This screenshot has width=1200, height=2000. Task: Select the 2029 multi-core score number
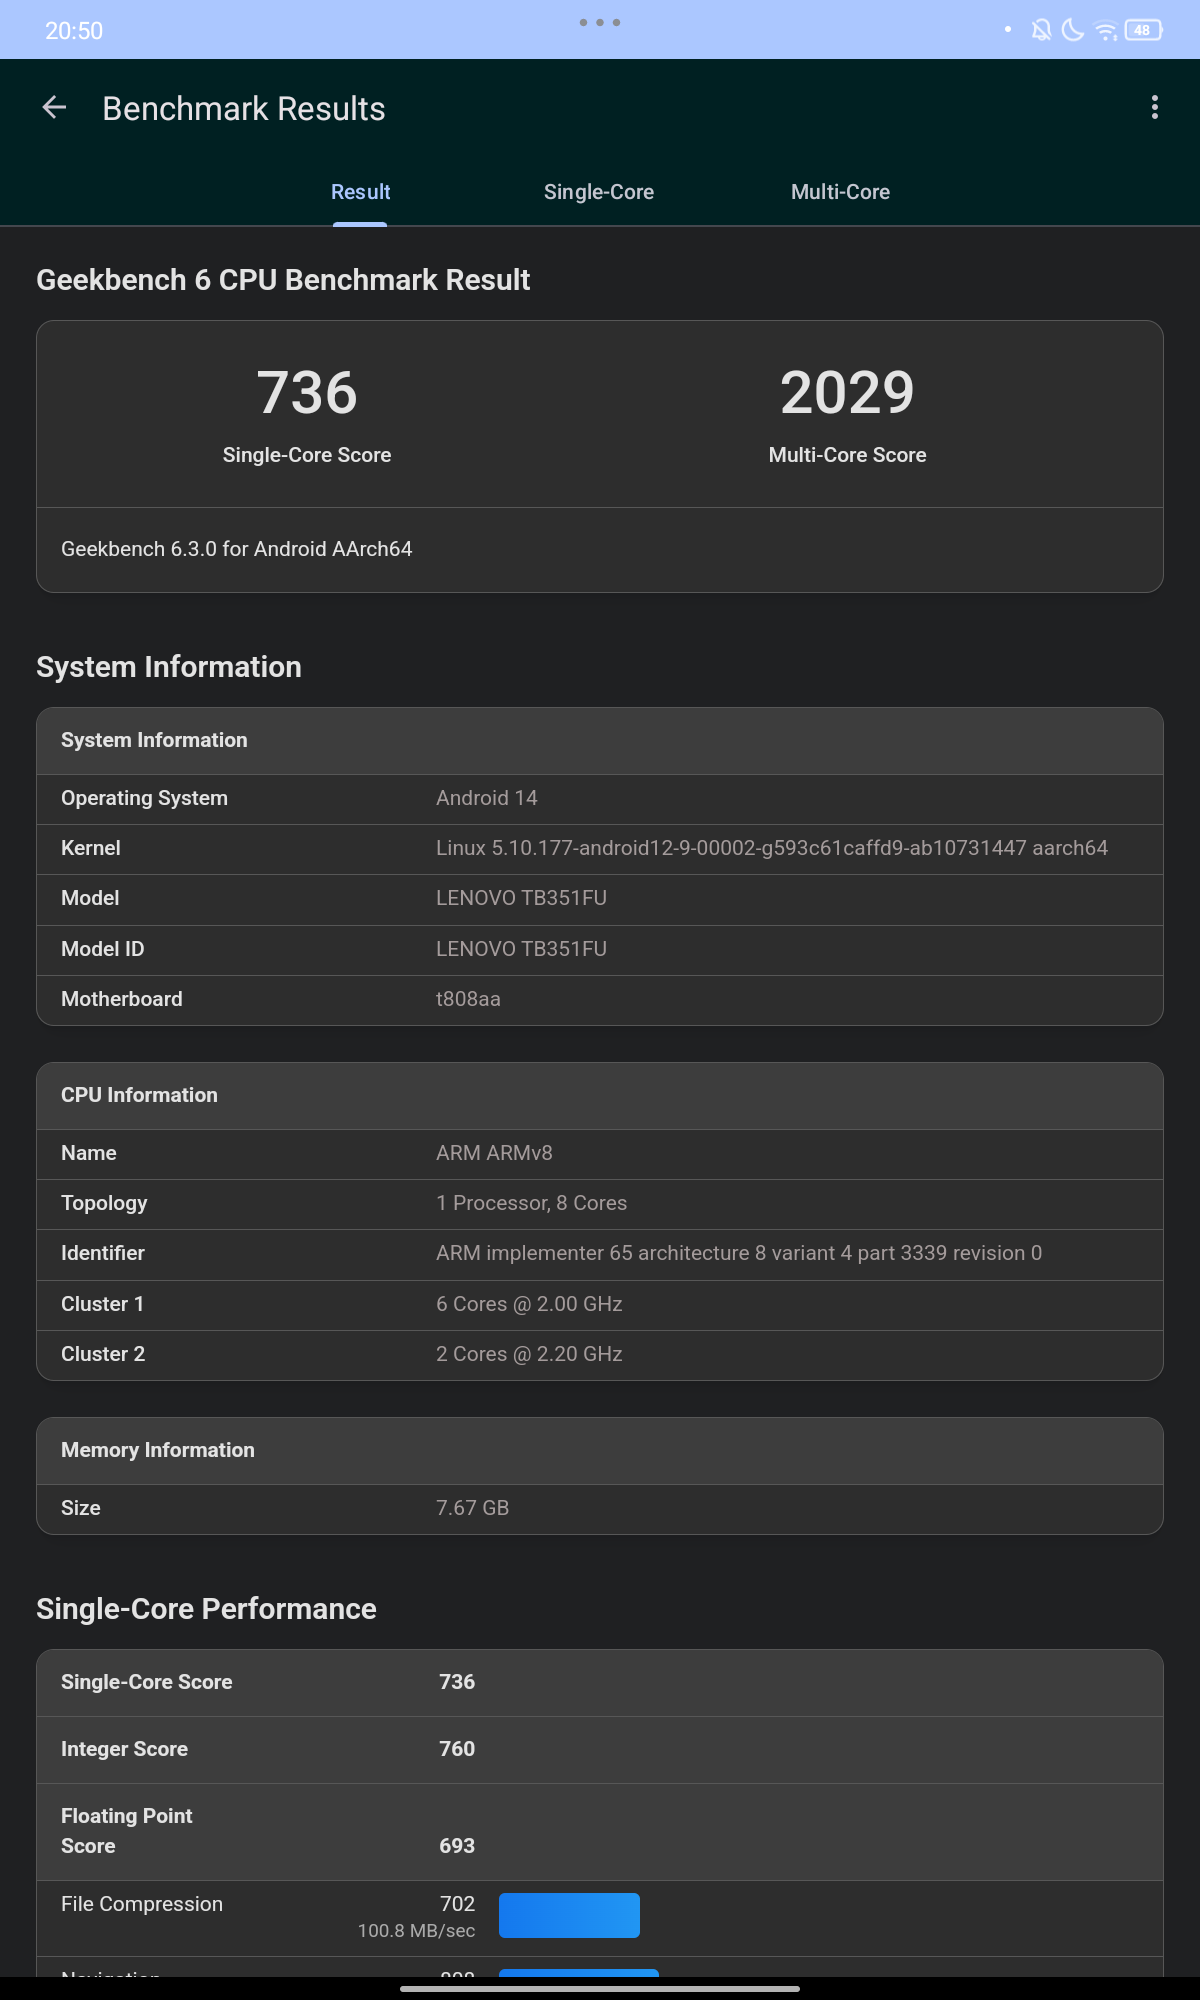(847, 392)
